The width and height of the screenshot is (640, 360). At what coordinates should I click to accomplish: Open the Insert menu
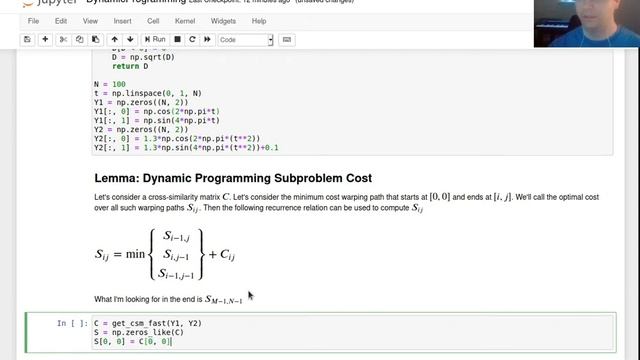122,21
